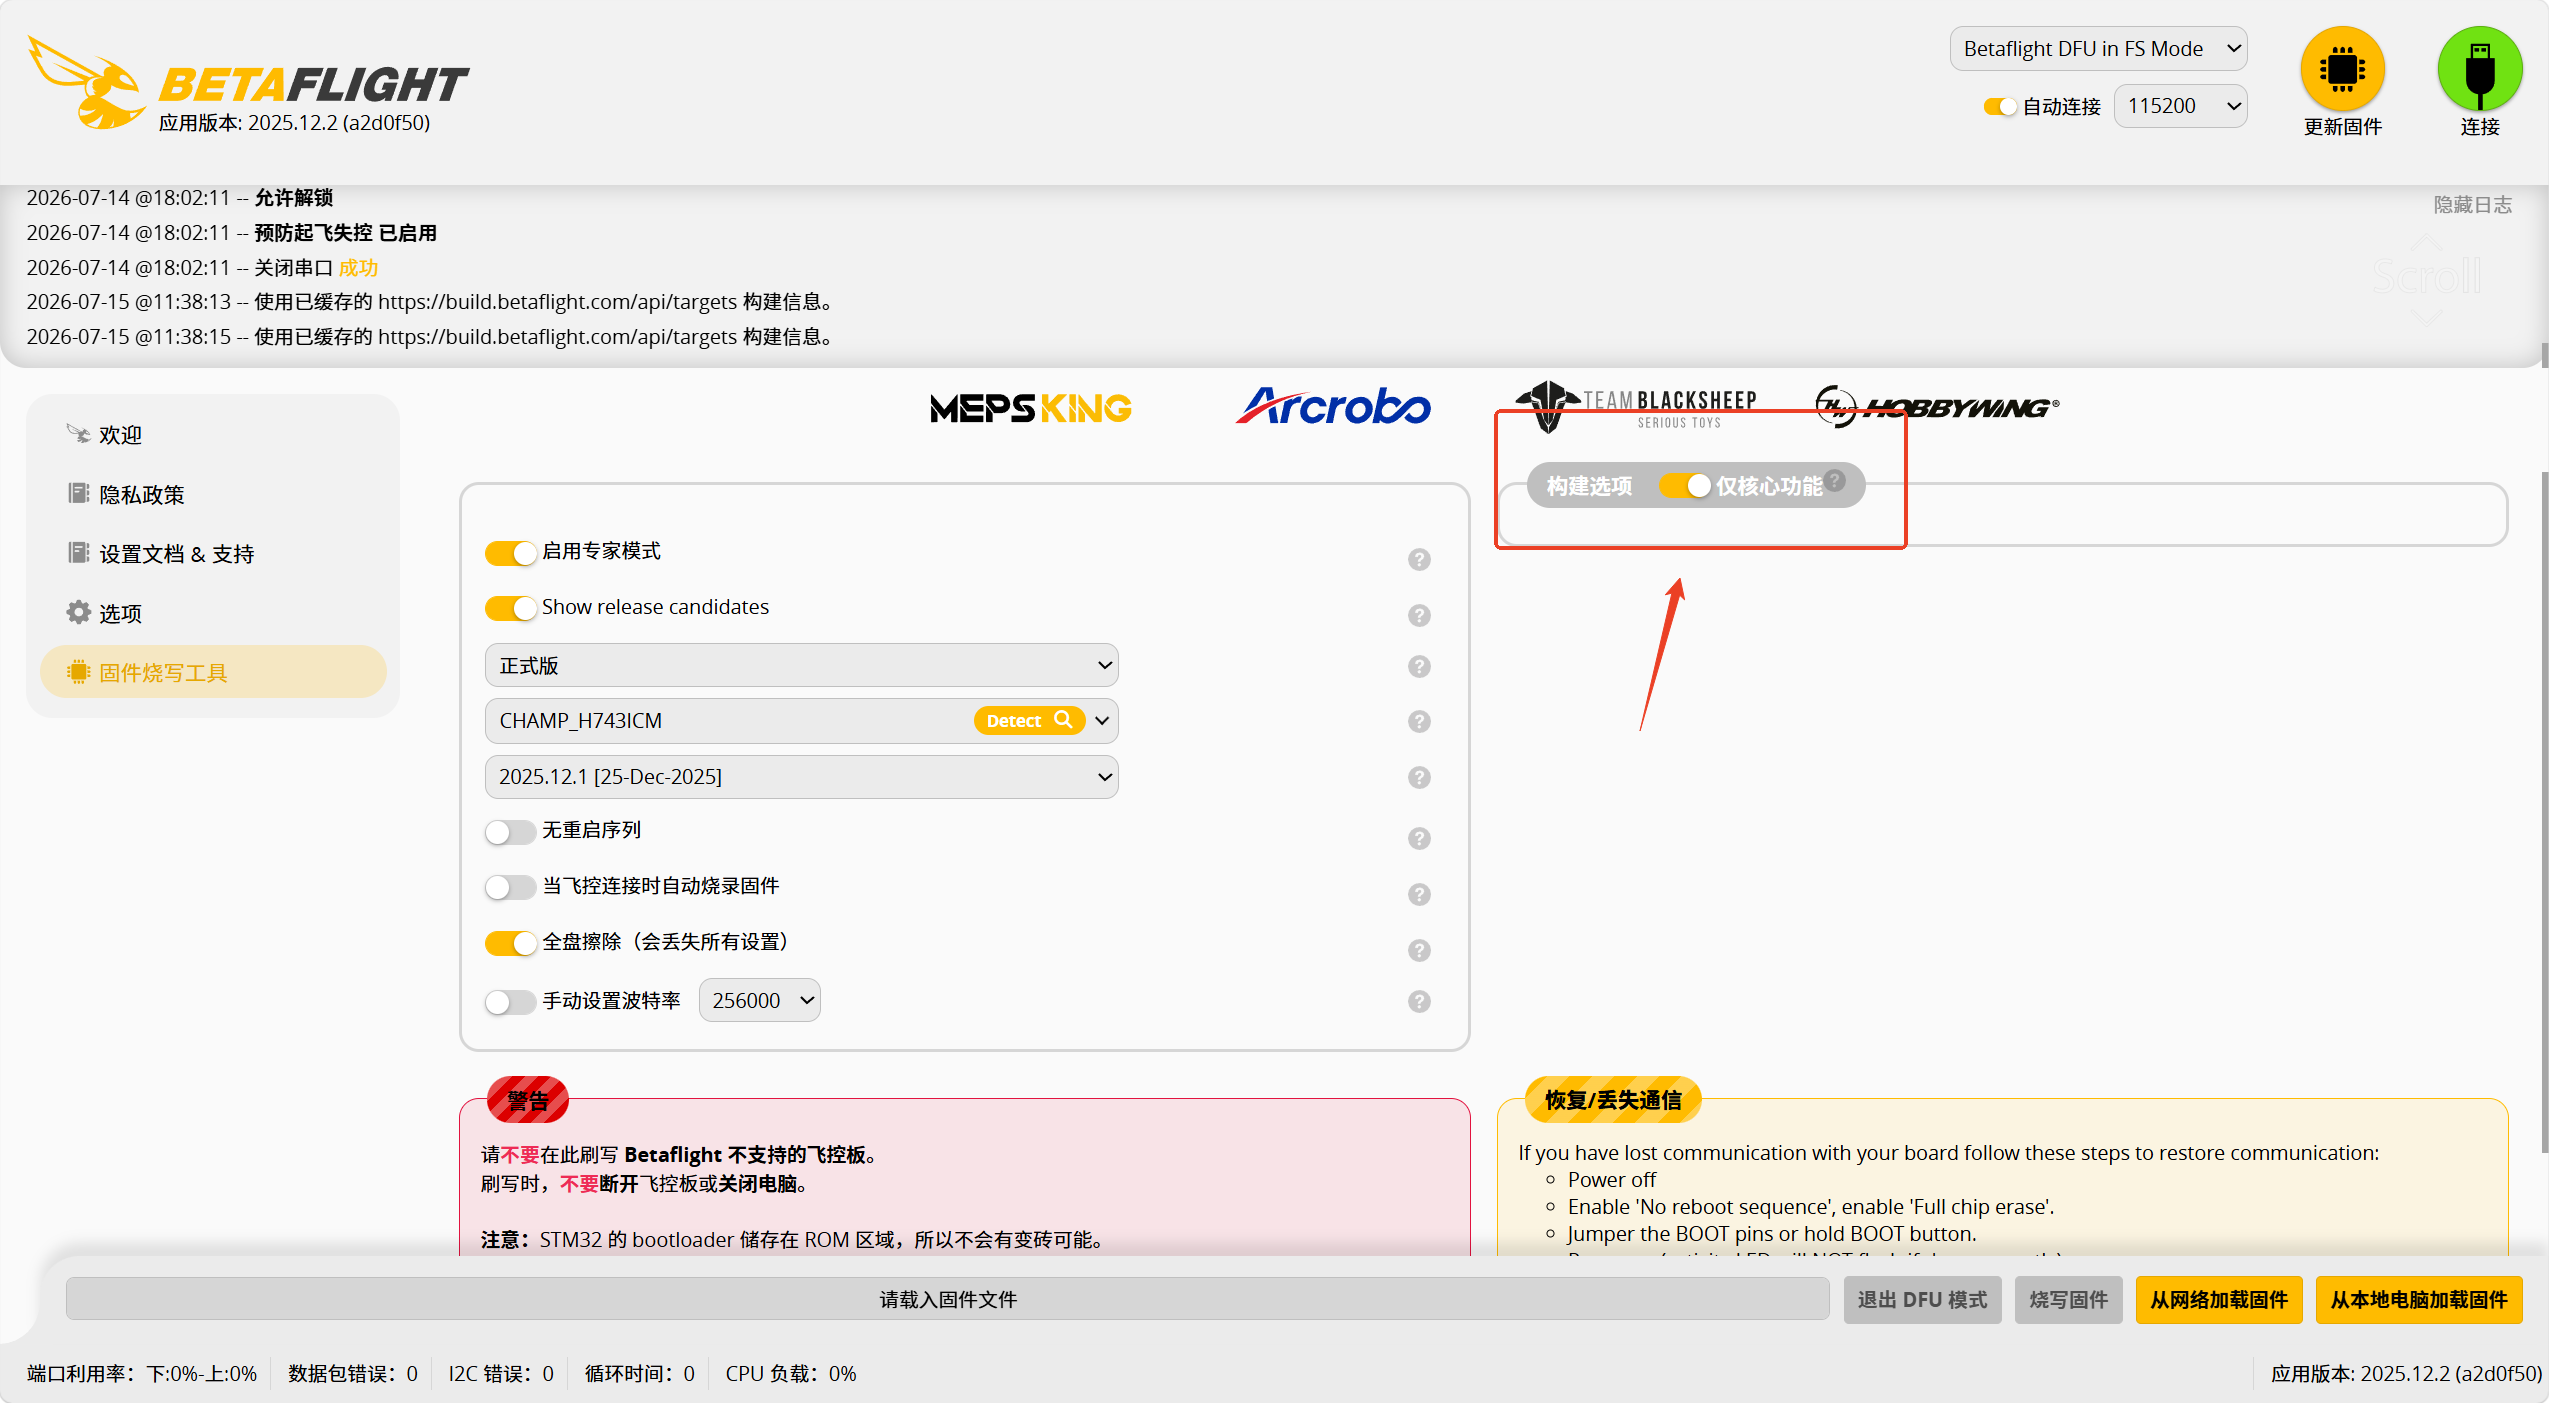This screenshot has width=2549, height=1403.
Task: Click the 请载入固件文件 progress bar
Action: pyautogui.click(x=947, y=1300)
